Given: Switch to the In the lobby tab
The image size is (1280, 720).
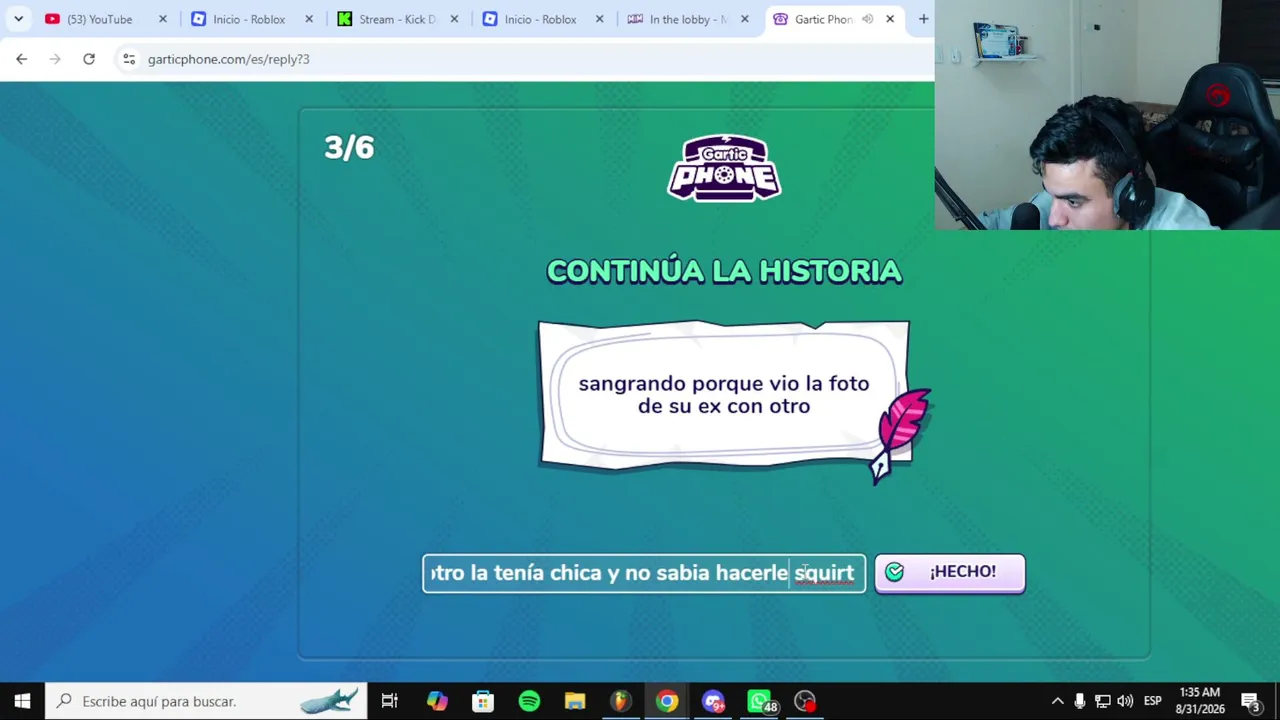Looking at the screenshot, I should pyautogui.click(x=688, y=19).
